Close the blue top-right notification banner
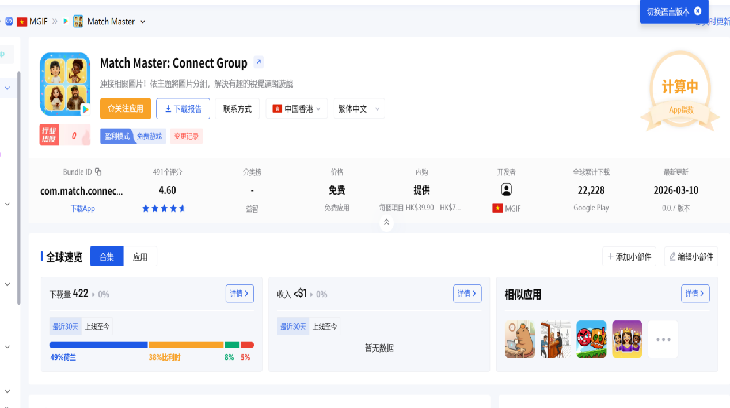 (x=697, y=10)
